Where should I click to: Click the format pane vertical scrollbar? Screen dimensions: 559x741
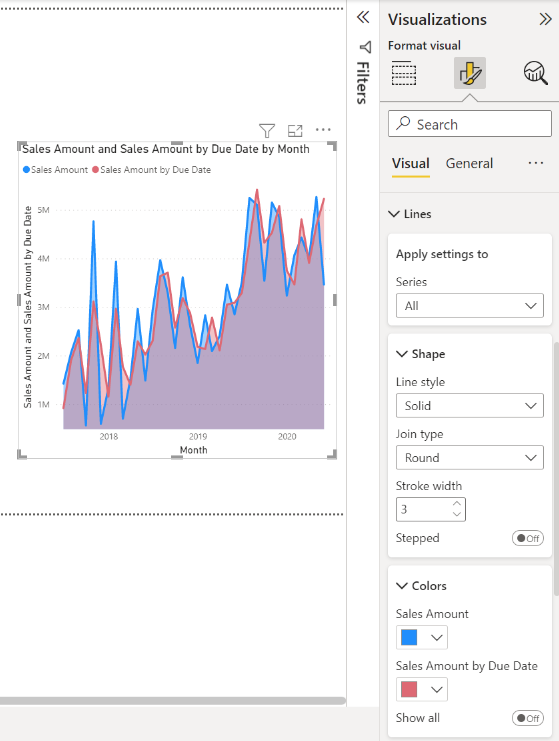pos(556,468)
